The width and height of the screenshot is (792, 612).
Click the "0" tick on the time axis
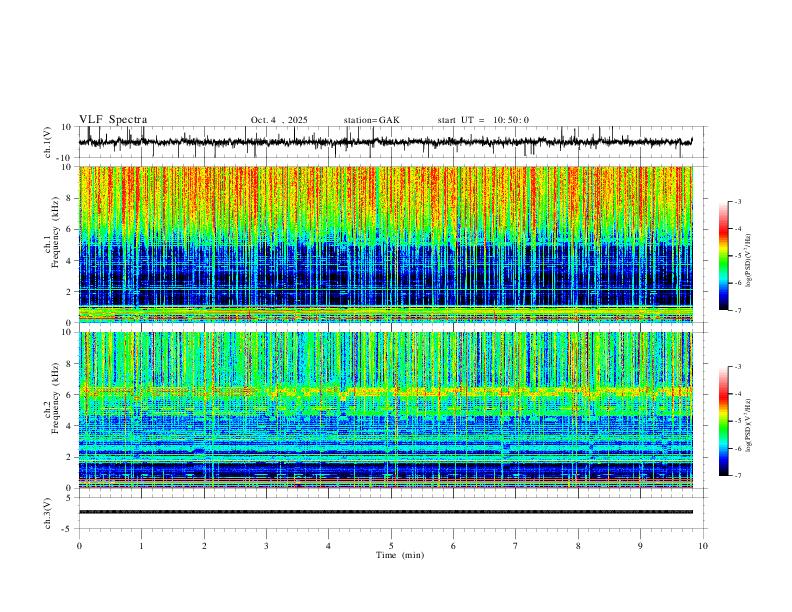click(x=79, y=546)
